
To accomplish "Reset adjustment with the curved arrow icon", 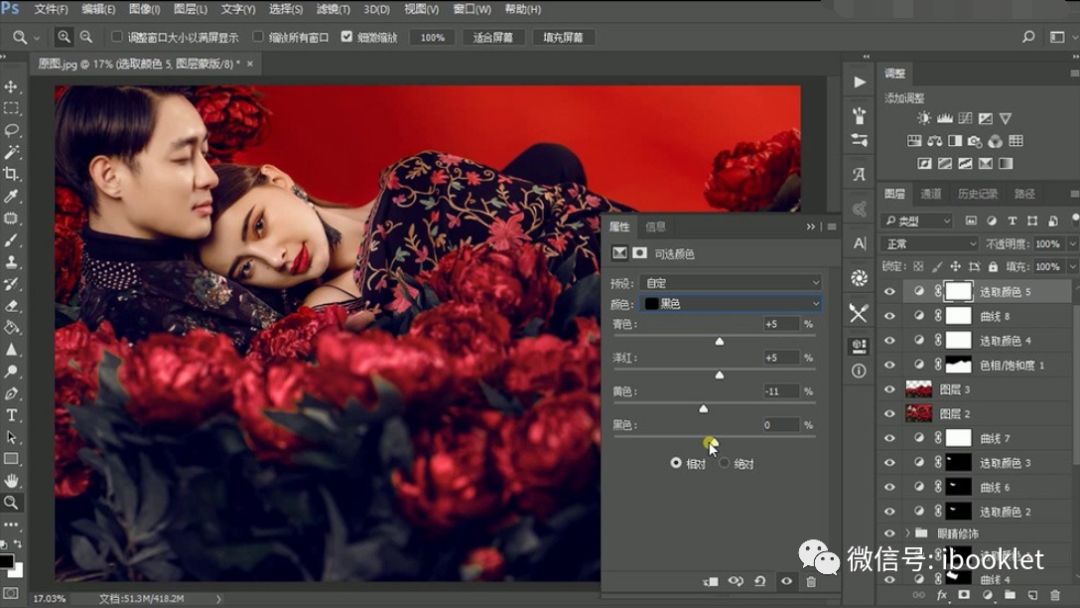I will (760, 581).
